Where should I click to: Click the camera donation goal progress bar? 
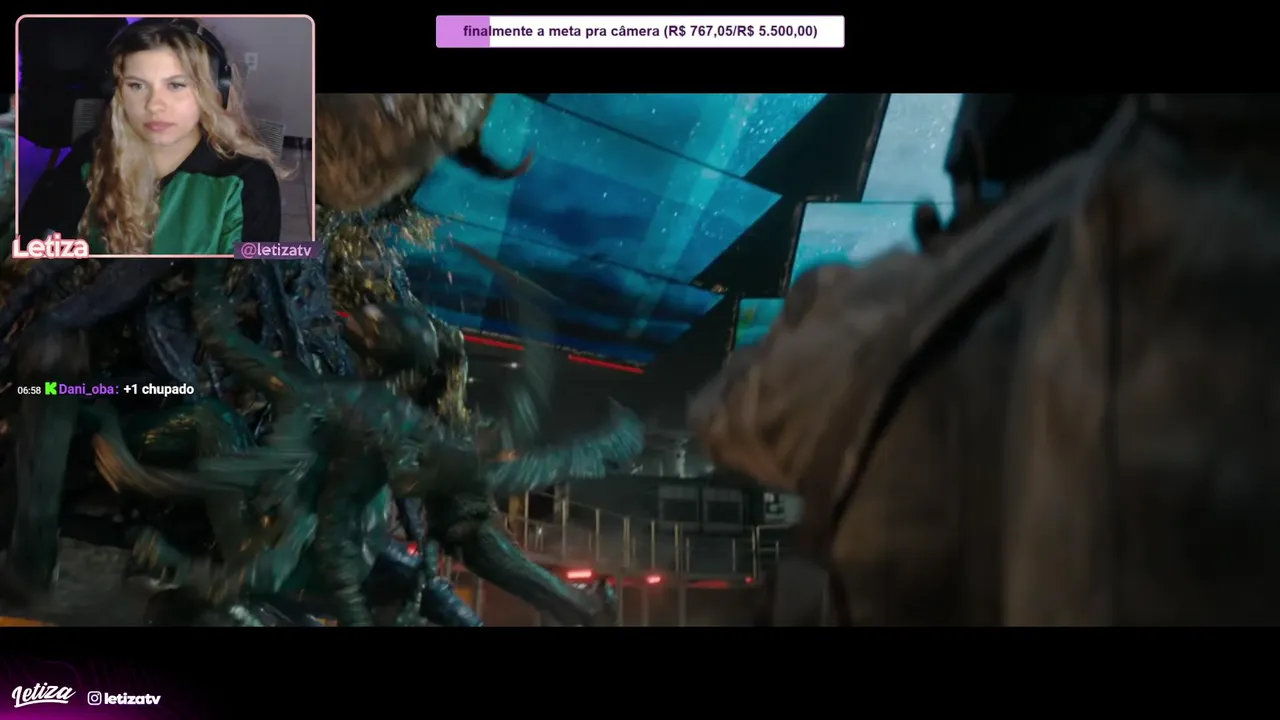pos(640,31)
